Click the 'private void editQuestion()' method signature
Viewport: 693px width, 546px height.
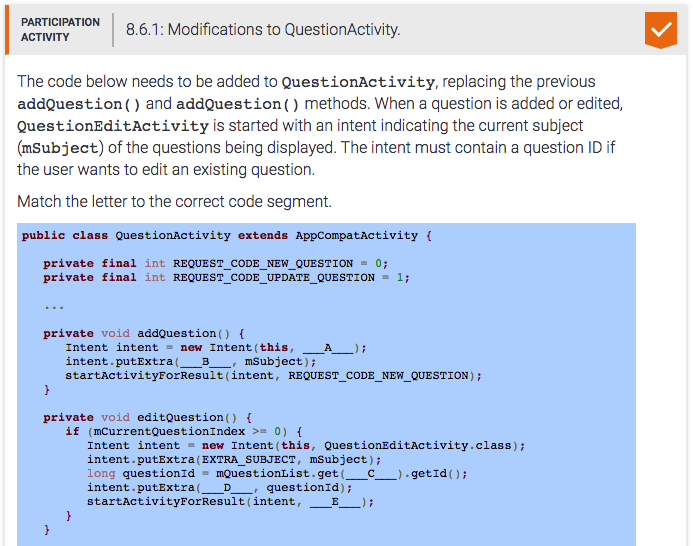[147, 418]
